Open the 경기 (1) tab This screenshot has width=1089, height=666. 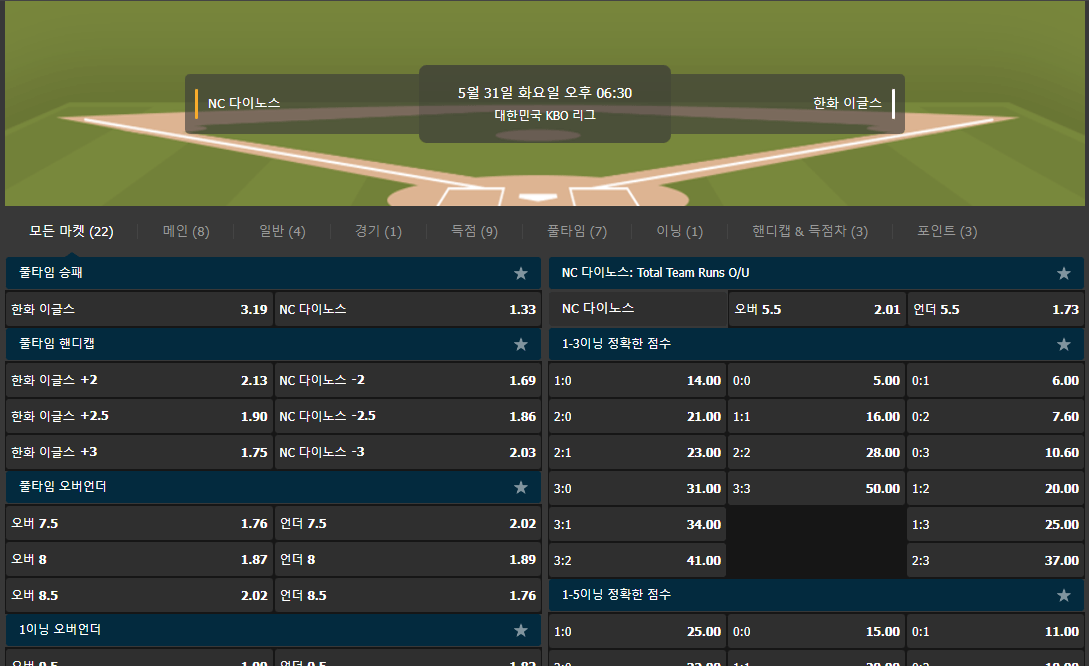(x=379, y=231)
